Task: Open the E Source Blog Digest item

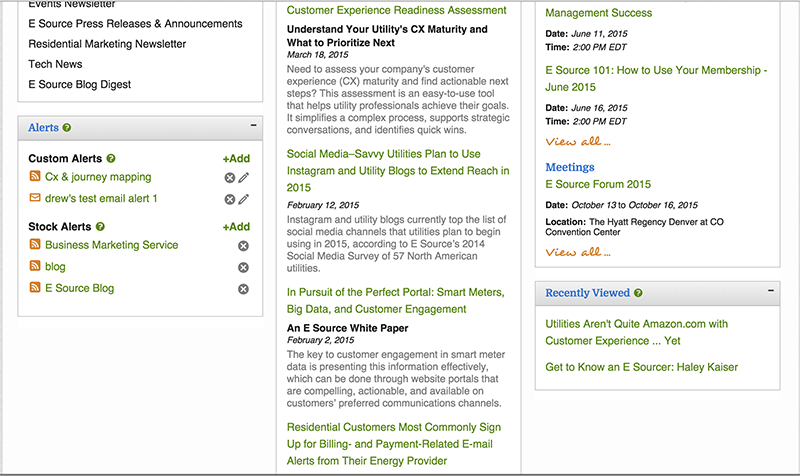Action: (80, 85)
